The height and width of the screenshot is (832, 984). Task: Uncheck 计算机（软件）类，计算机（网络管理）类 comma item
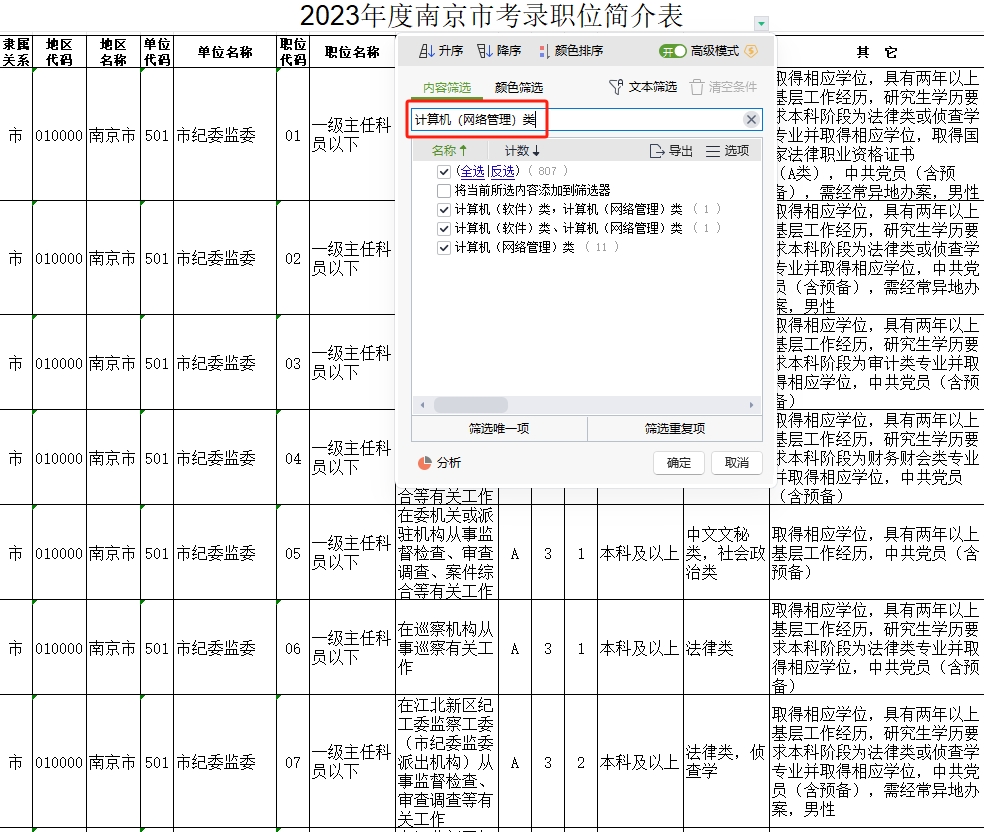444,209
